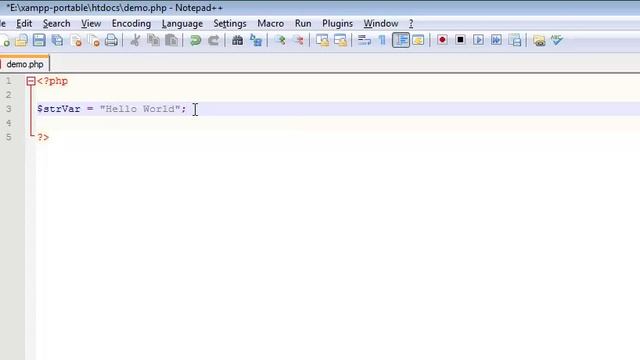
Task: Open the Edit menu
Action: pos(24,24)
